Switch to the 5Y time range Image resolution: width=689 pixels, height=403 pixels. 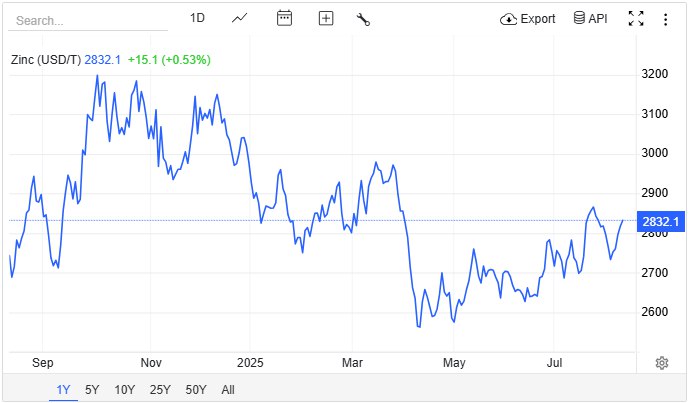click(92, 390)
